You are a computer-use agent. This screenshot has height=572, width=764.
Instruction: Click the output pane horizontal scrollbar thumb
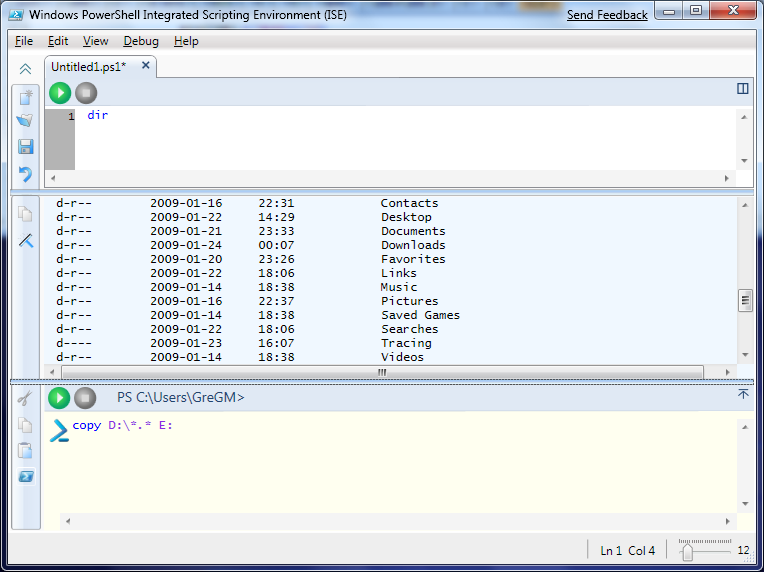tap(382, 372)
